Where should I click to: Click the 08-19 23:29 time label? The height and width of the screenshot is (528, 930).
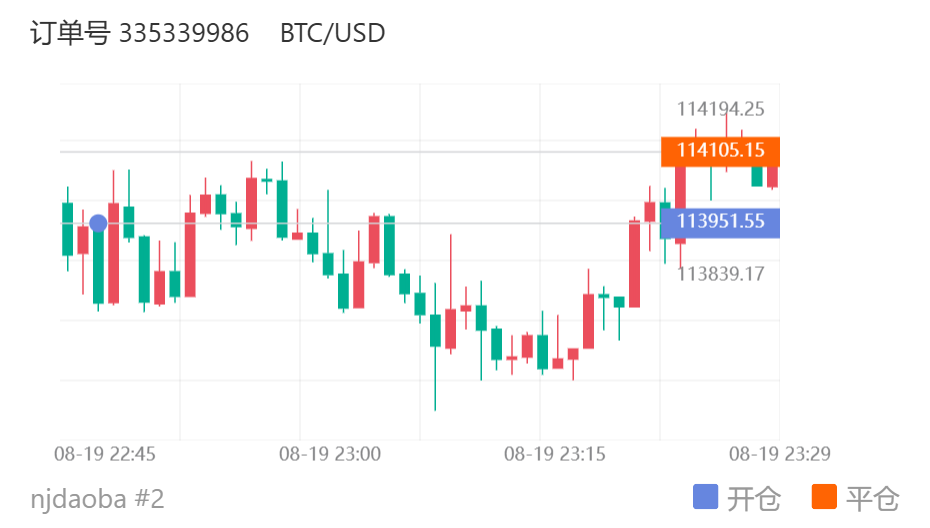779,454
